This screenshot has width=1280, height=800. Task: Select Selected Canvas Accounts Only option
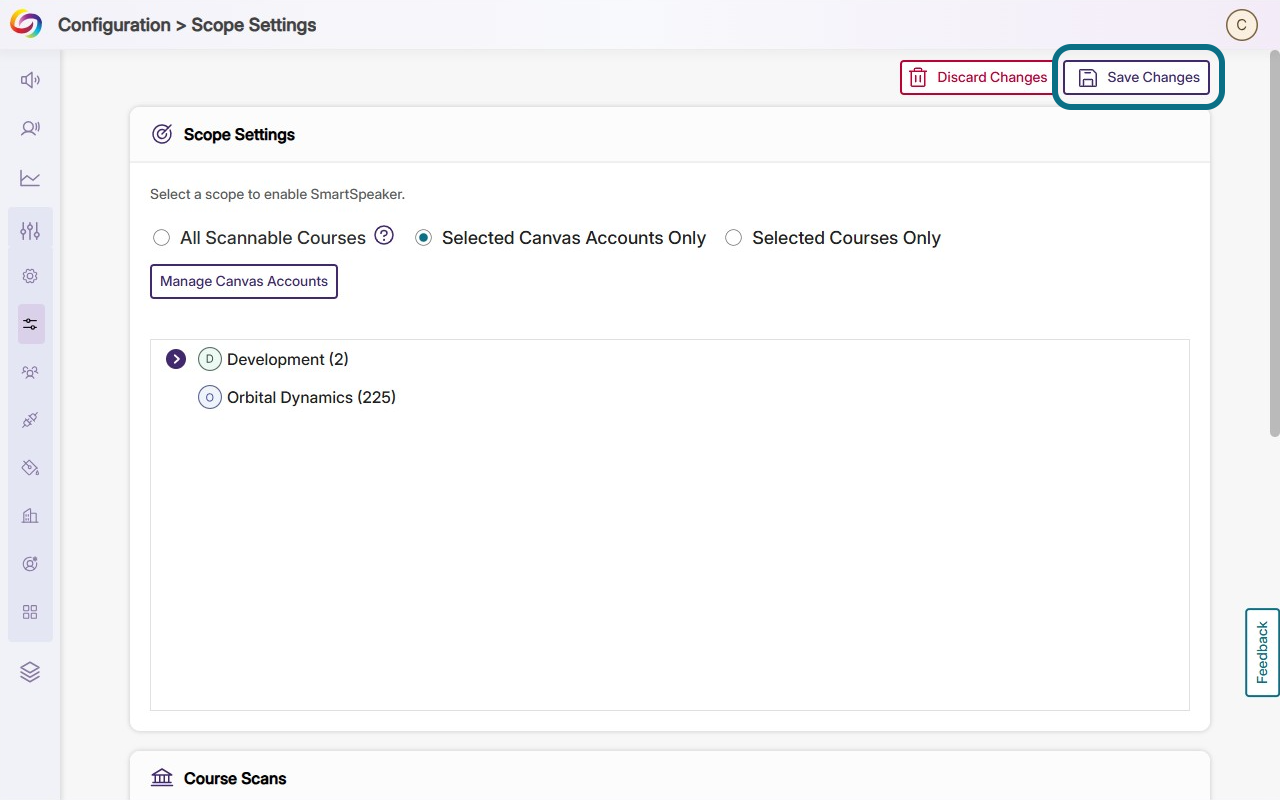point(423,238)
